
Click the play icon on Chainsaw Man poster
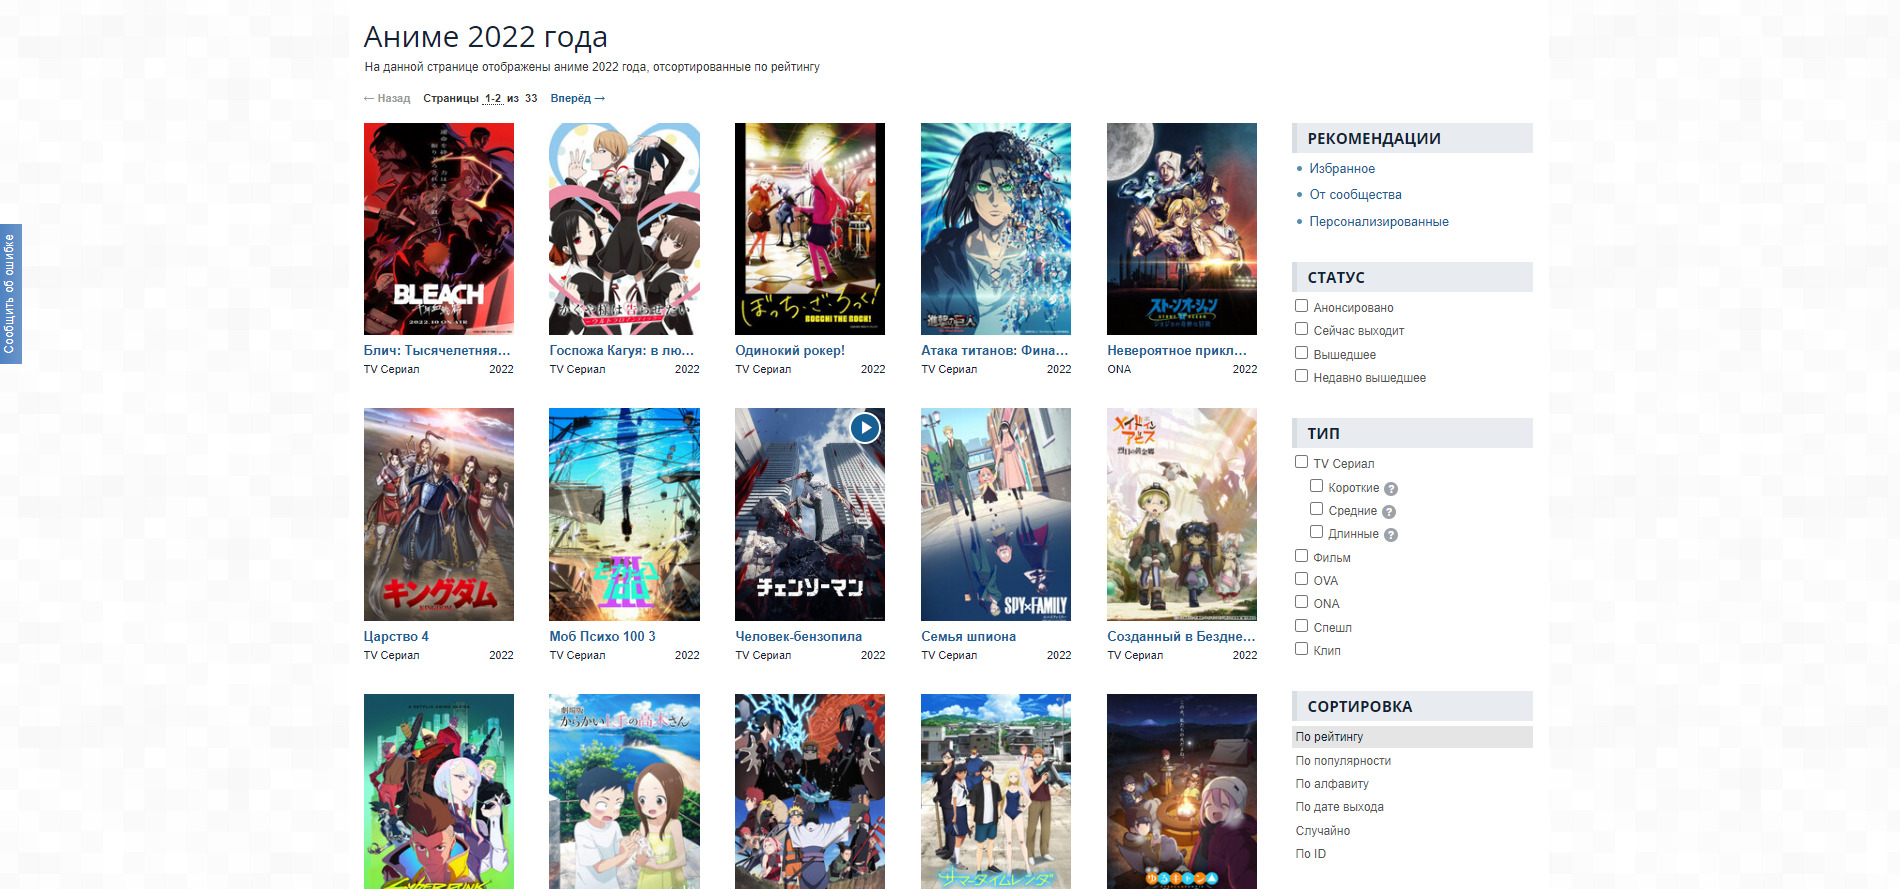point(865,428)
